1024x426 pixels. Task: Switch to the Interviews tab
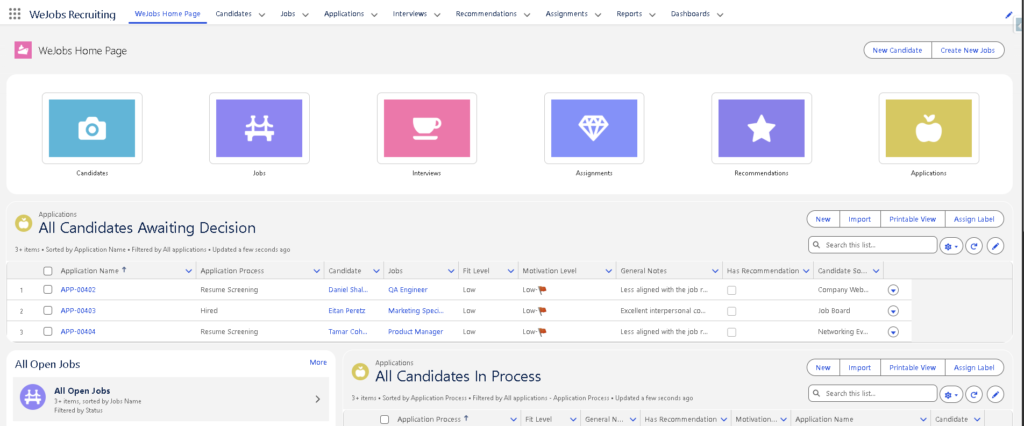[x=410, y=14]
